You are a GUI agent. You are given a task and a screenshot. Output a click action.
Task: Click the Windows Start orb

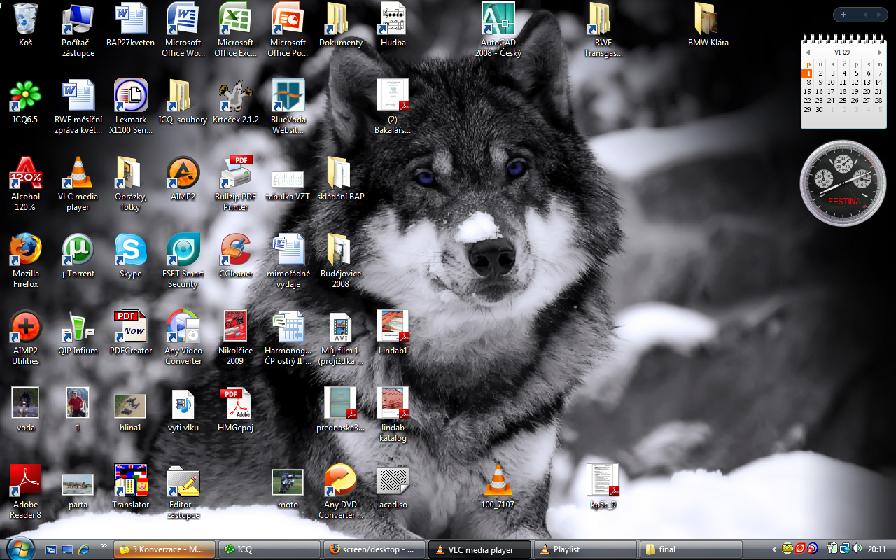tap(20, 548)
